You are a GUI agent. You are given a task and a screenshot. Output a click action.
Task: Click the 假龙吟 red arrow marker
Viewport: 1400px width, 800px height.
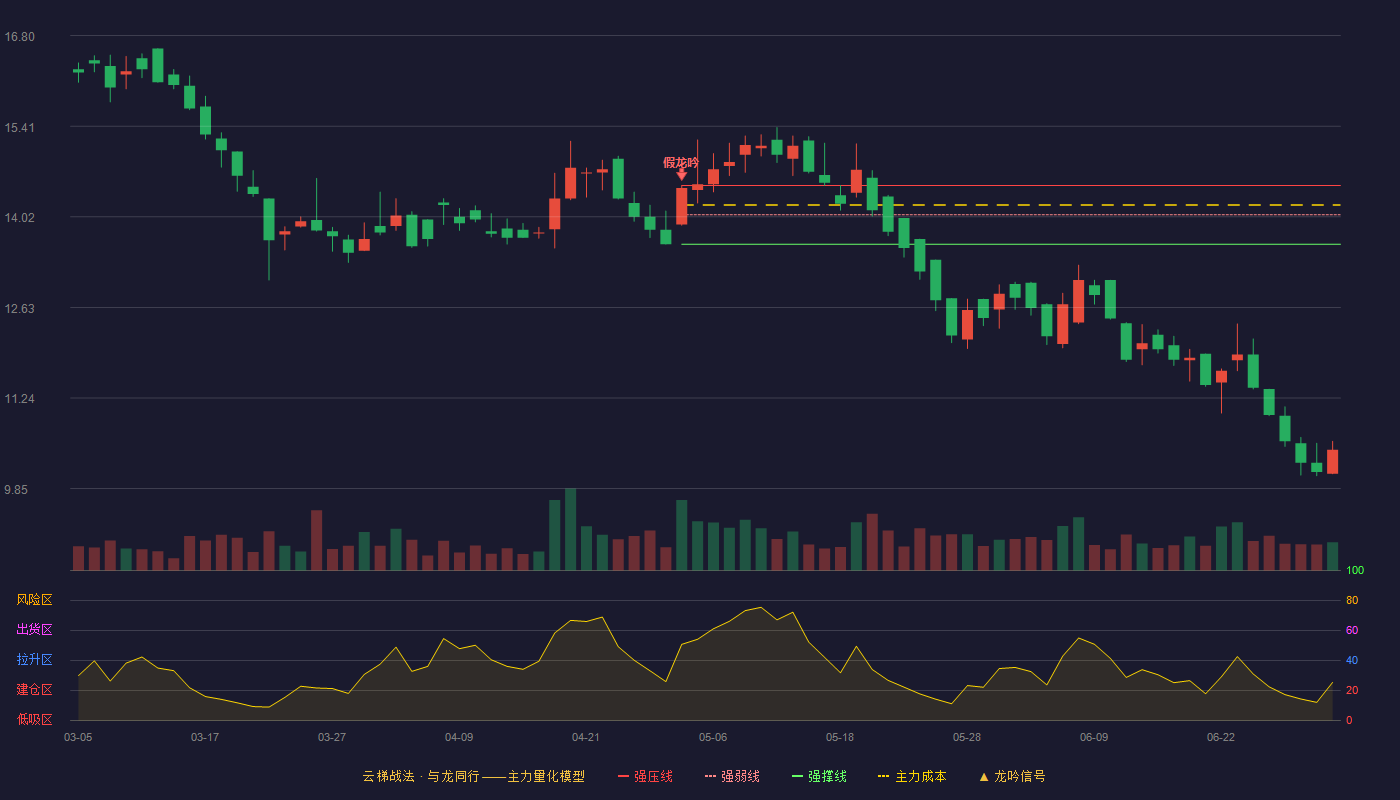point(682,175)
